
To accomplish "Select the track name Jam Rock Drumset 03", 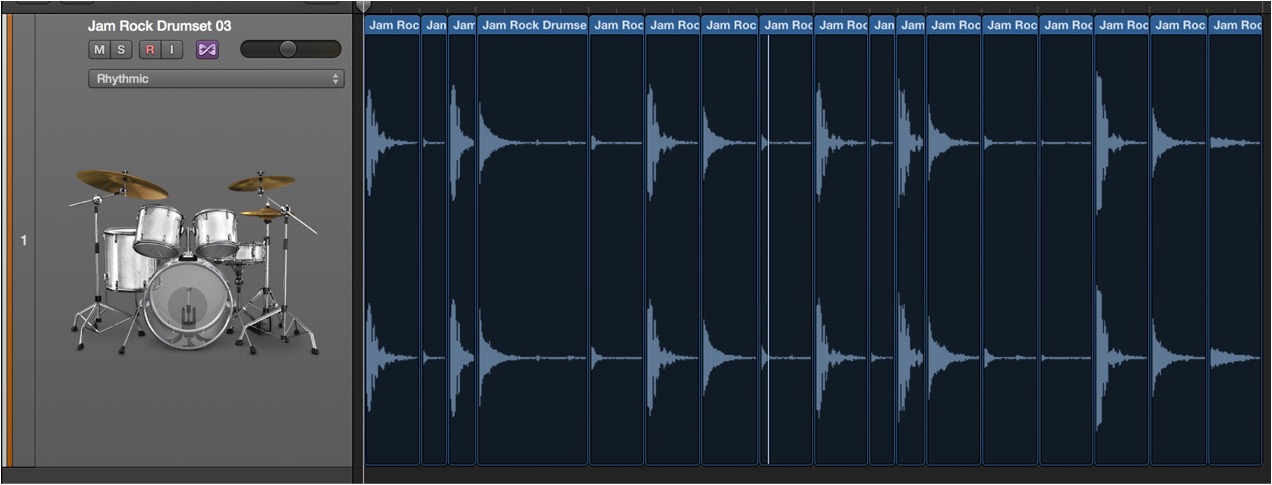I will click(159, 26).
